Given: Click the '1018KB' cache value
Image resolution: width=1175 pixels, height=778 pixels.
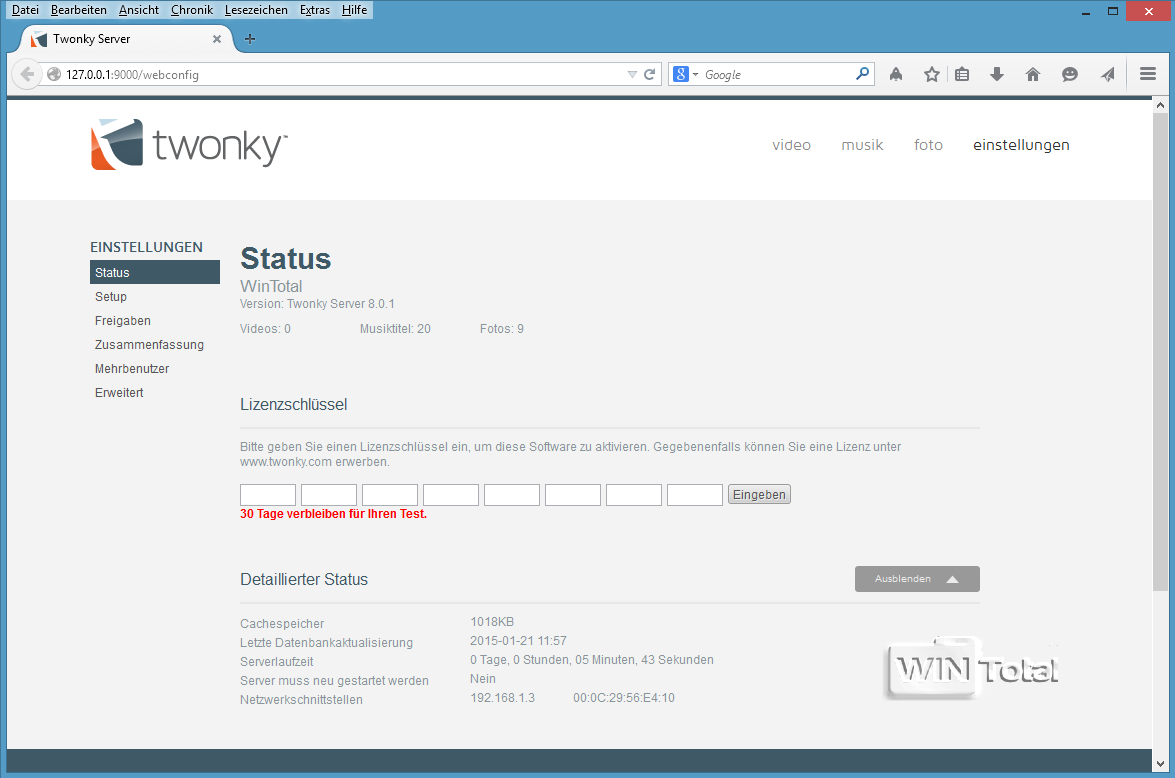Looking at the screenshot, I should coord(492,622).
